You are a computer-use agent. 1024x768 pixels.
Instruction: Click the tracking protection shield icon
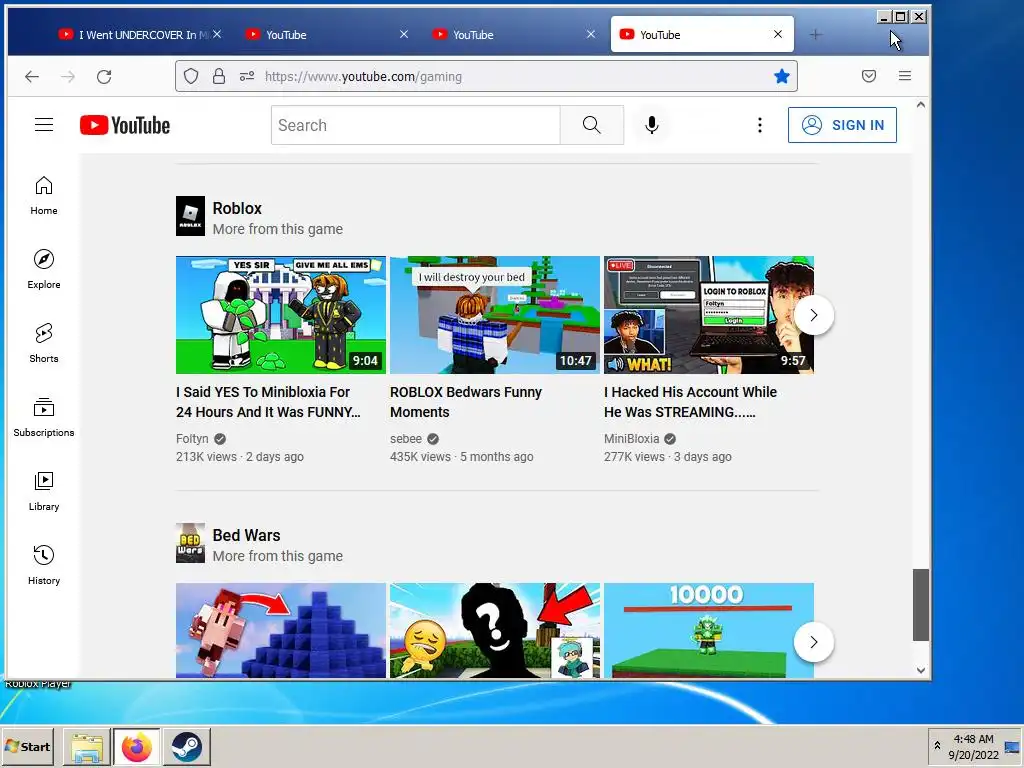click(x=191, y=76)
